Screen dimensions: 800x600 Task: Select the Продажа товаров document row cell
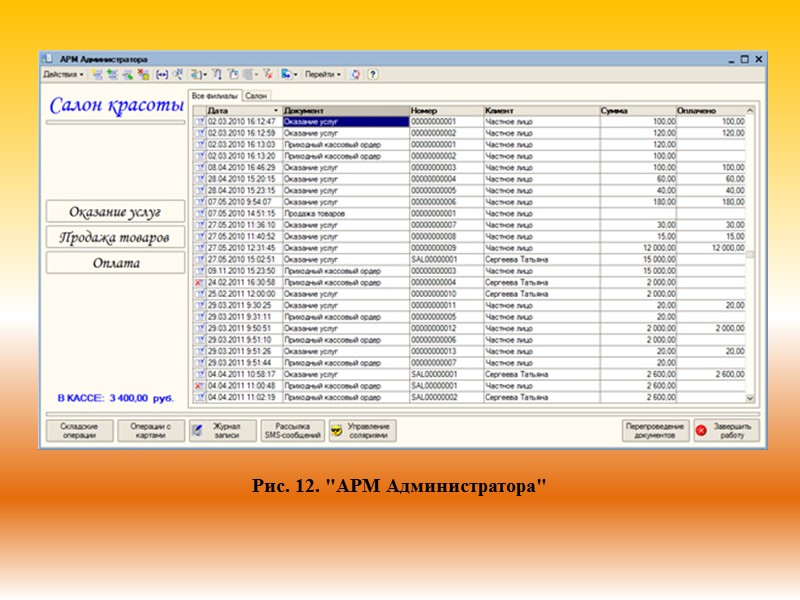(x=346, y=213)
